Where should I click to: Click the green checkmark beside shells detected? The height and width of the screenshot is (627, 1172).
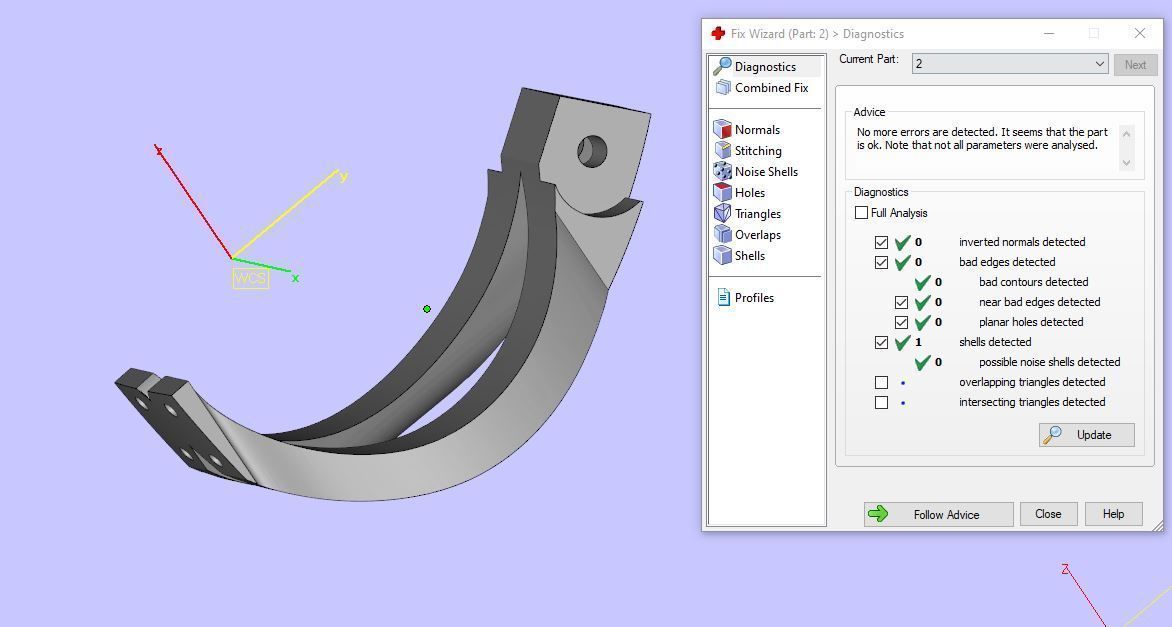coord(903,342)
